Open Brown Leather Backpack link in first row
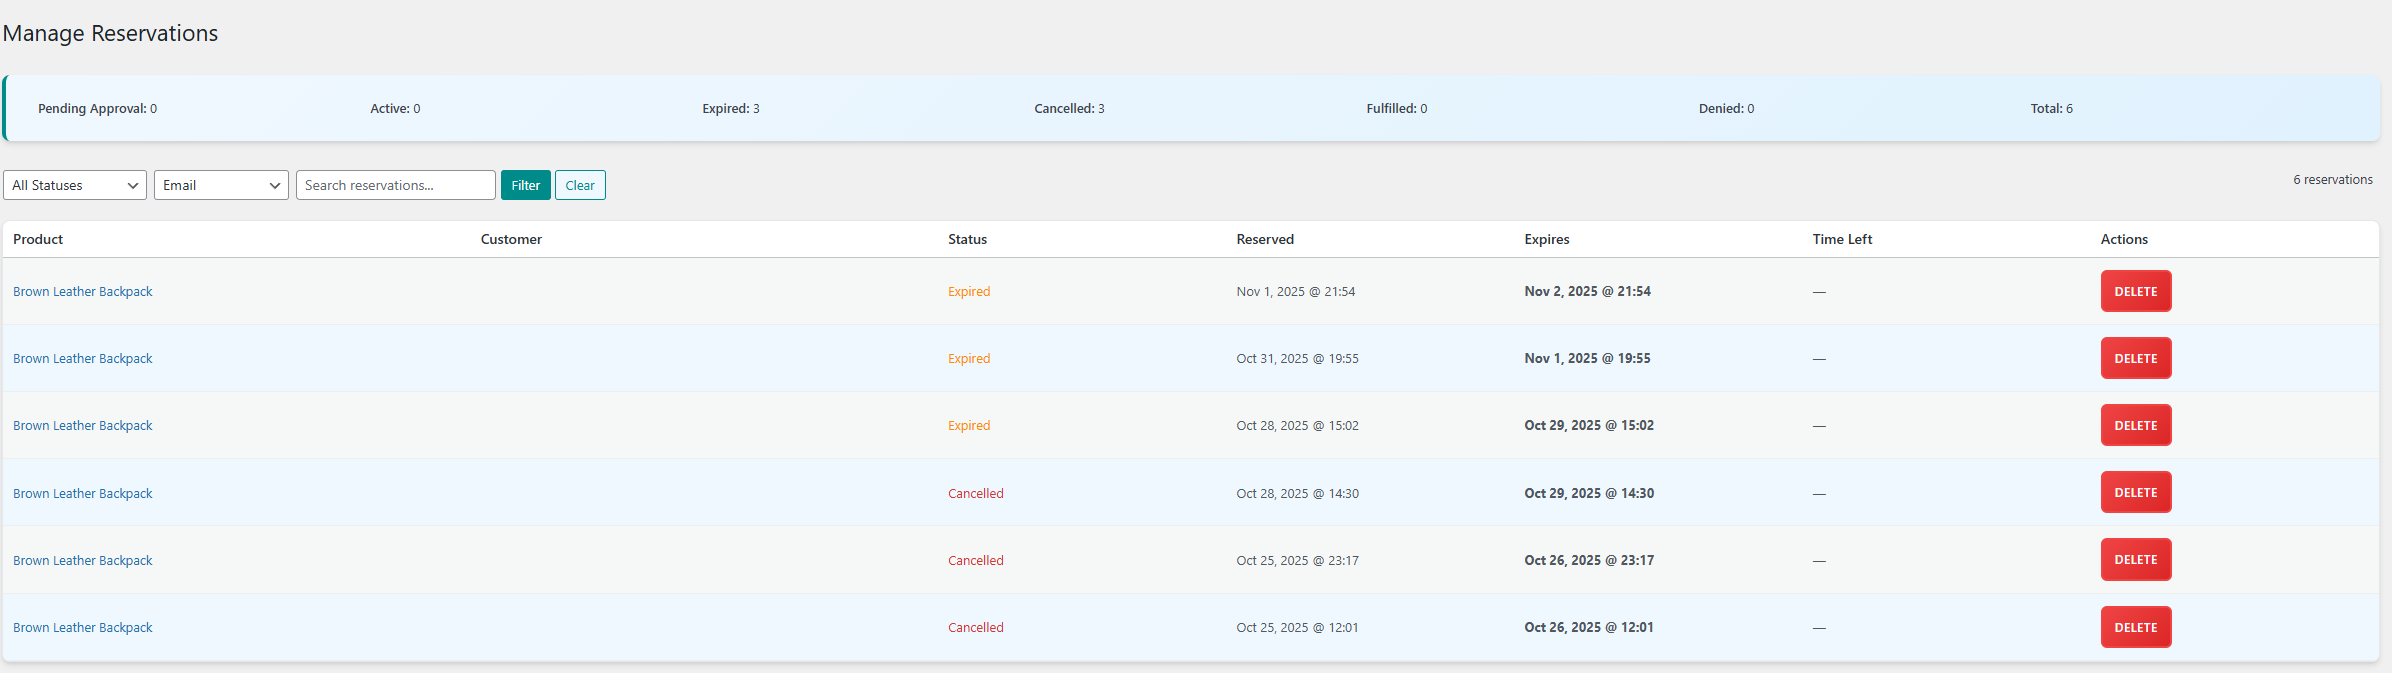 click(x=83, y=292)
